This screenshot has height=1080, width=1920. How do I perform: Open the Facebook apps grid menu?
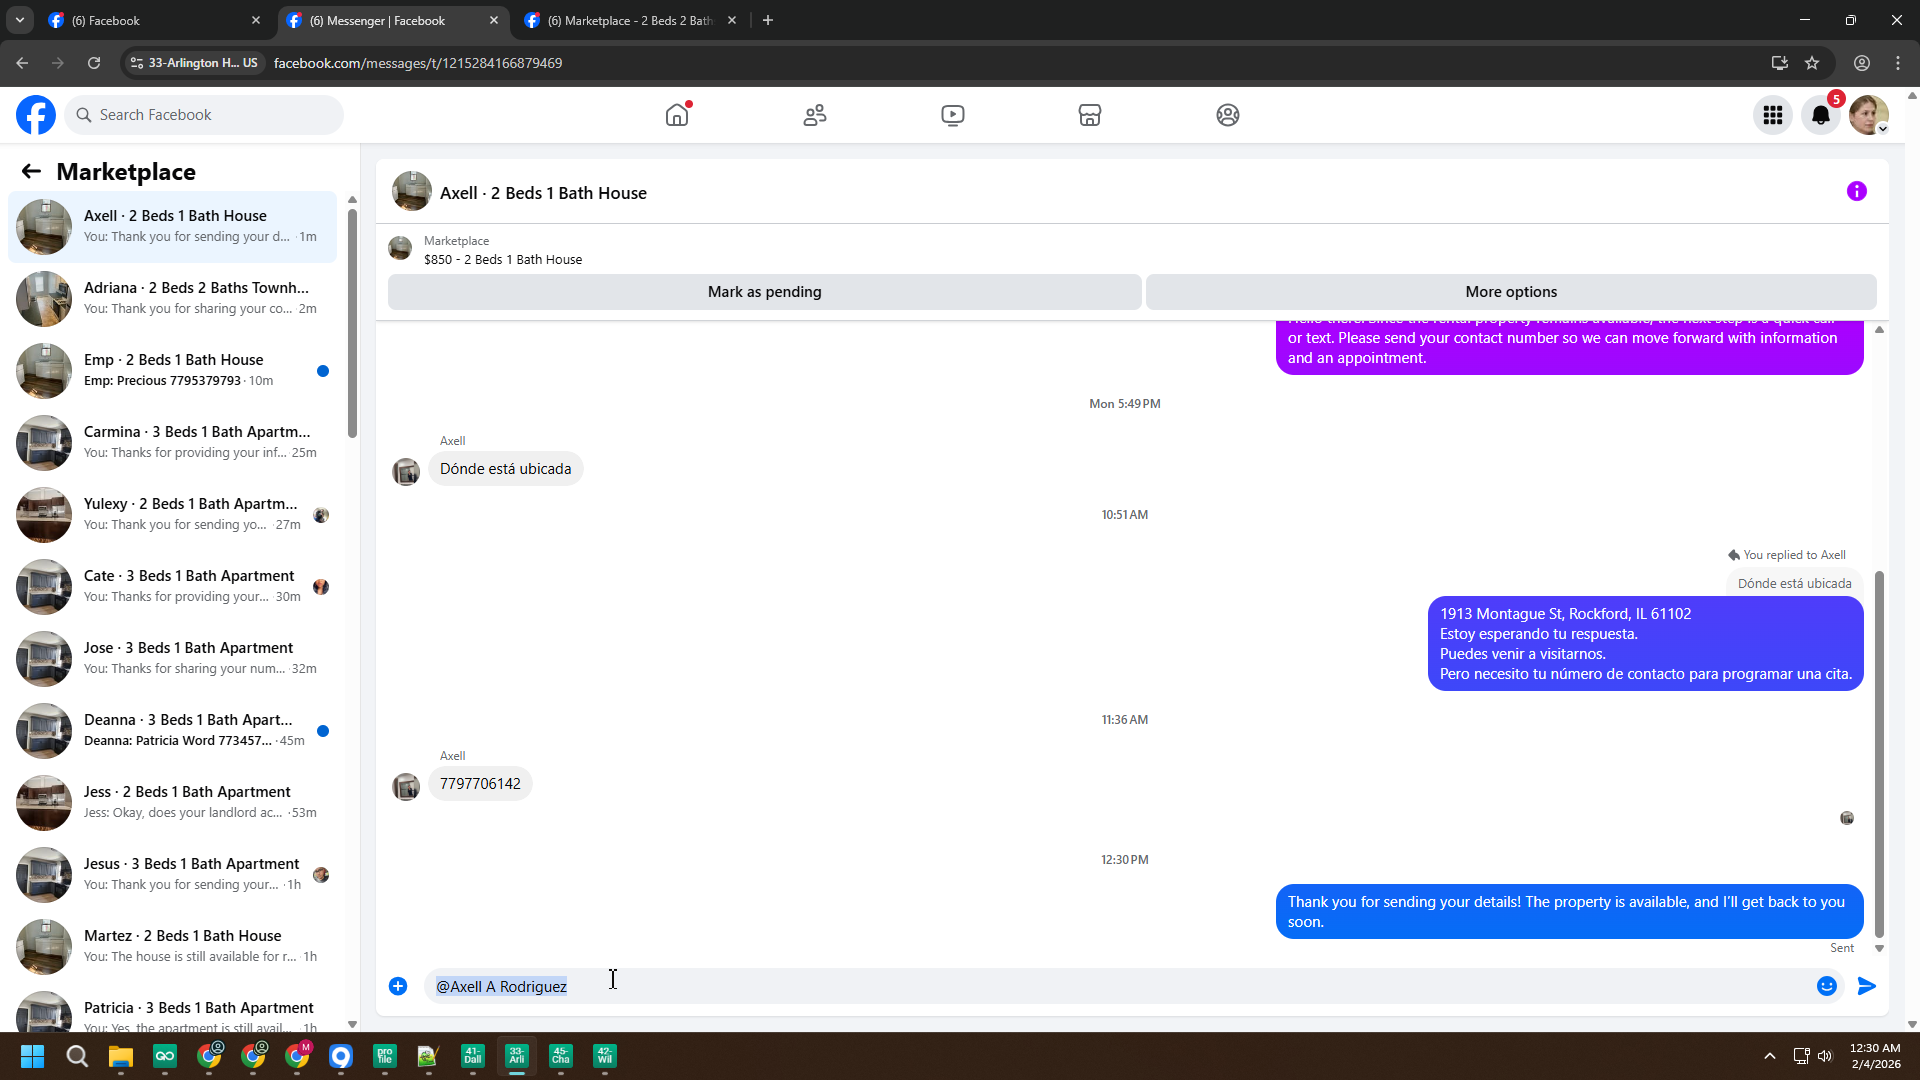tap(1773, 115)
